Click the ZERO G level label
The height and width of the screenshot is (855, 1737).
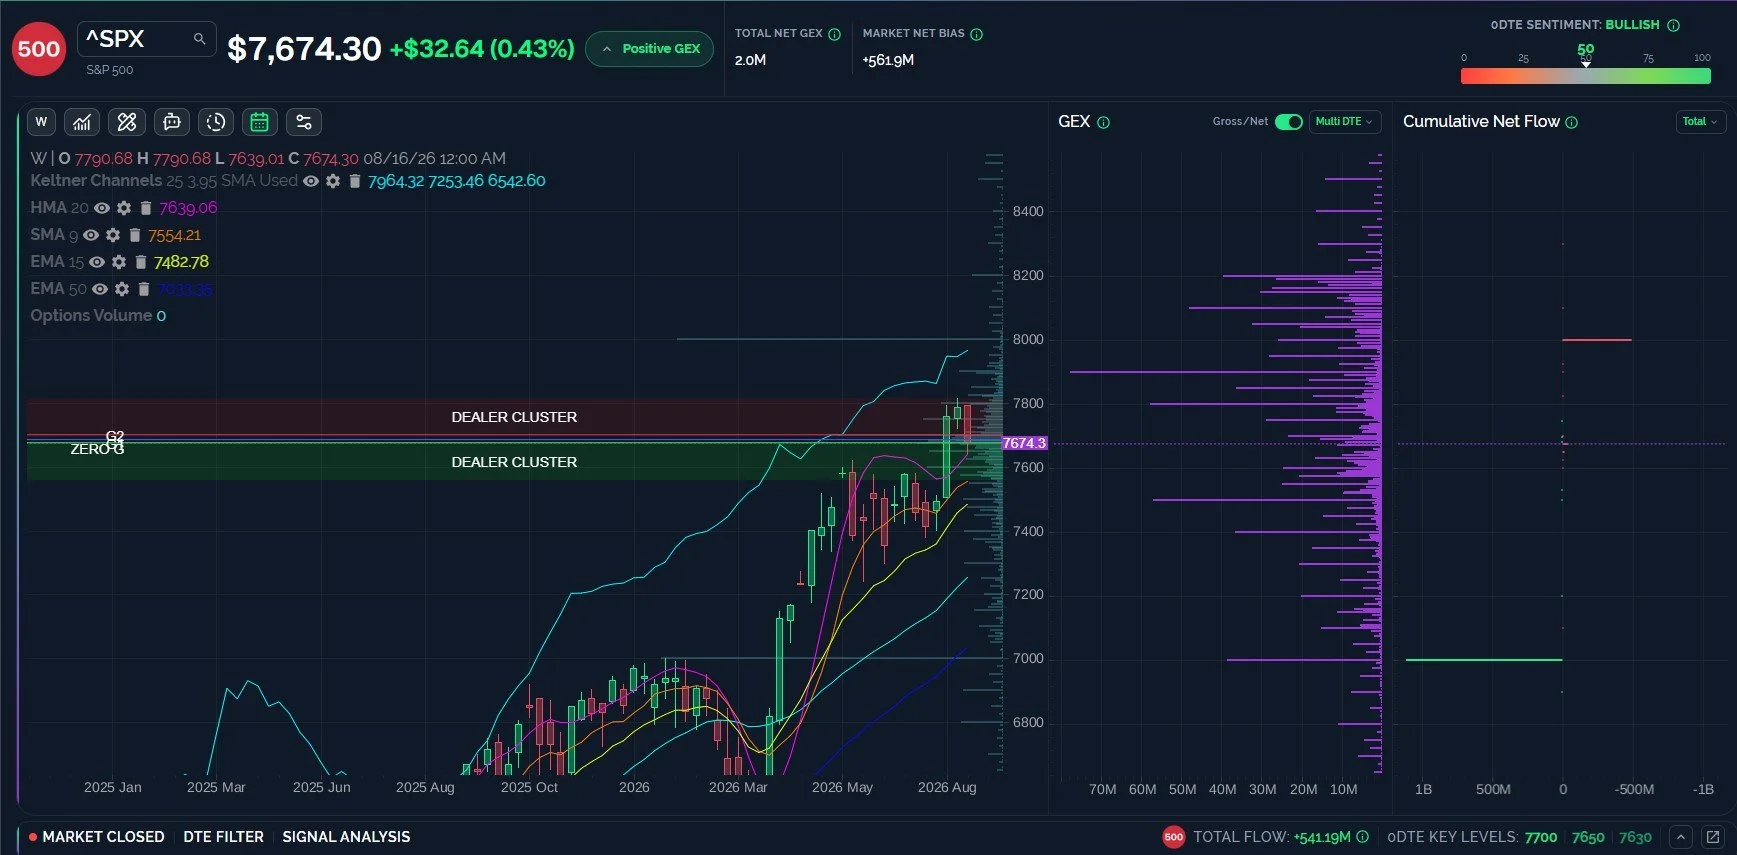pyautogui.click(x=97, y=450)
